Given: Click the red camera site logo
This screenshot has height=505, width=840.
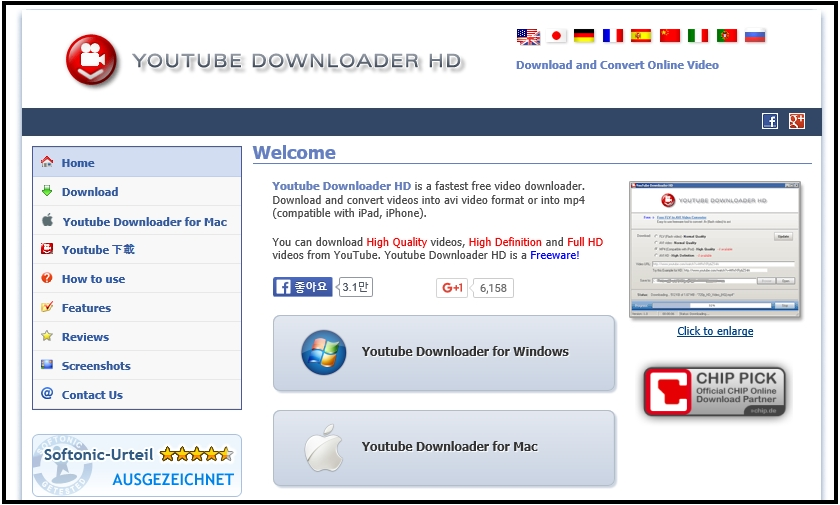Looking at the screenshot, I should click(x=91, y=59).
